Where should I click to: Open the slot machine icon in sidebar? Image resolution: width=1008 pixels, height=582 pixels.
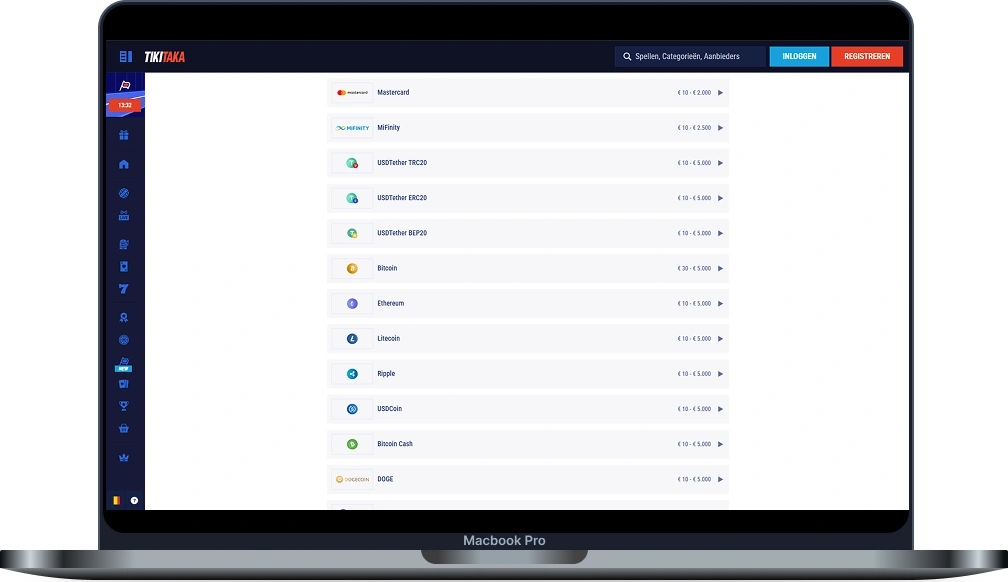tap(124, 244)
